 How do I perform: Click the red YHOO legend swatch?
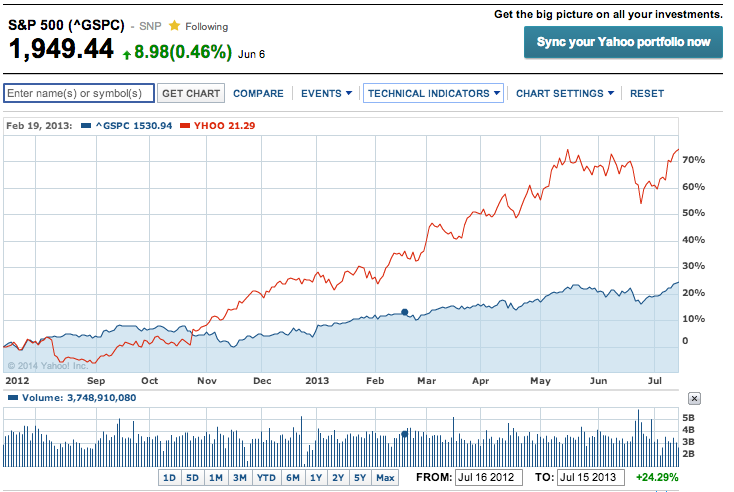185,125
